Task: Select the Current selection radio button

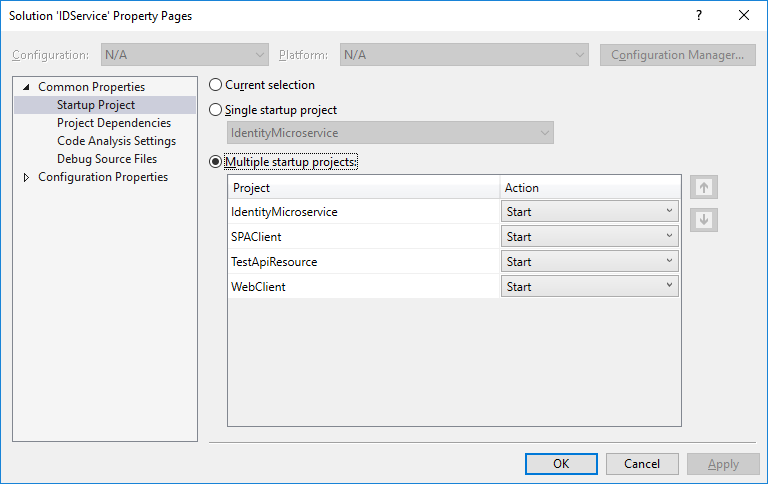Action: tap(215, 86)
